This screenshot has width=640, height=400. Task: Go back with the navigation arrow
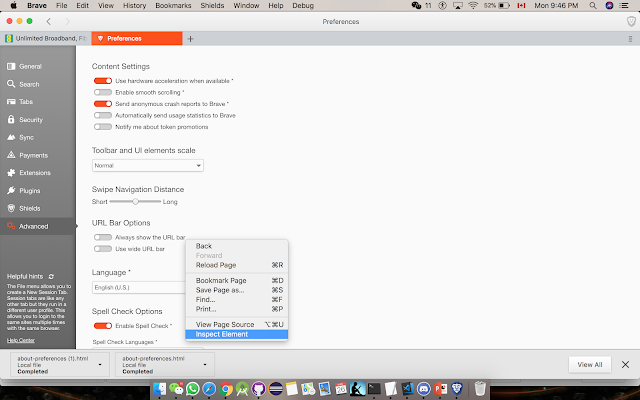pos(49,21)
